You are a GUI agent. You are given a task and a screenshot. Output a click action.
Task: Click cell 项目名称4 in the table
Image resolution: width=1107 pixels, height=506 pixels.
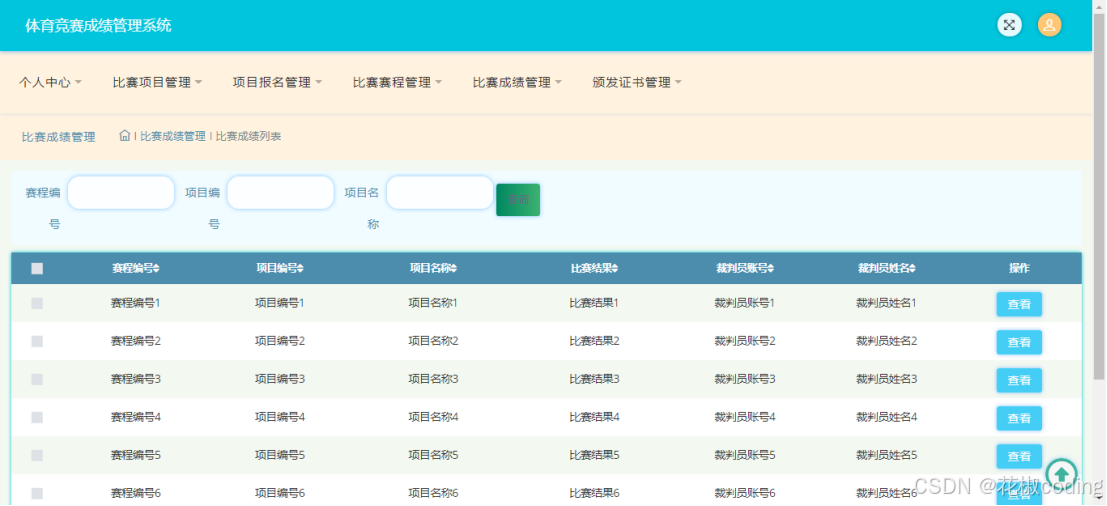tap(433, 418)
